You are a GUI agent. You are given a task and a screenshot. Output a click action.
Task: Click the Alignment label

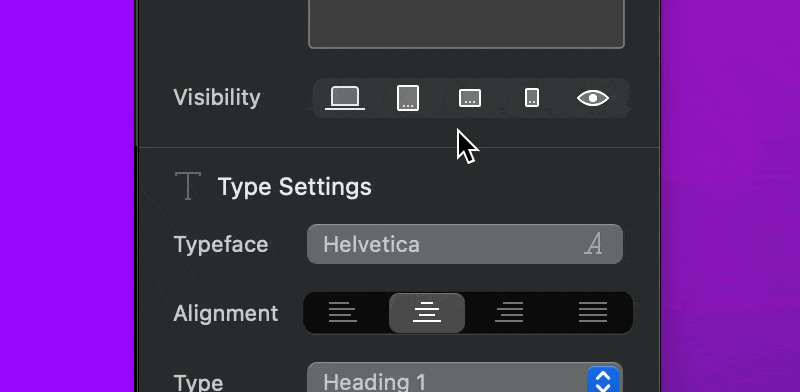pyautogui.click(x=226, y=313)
